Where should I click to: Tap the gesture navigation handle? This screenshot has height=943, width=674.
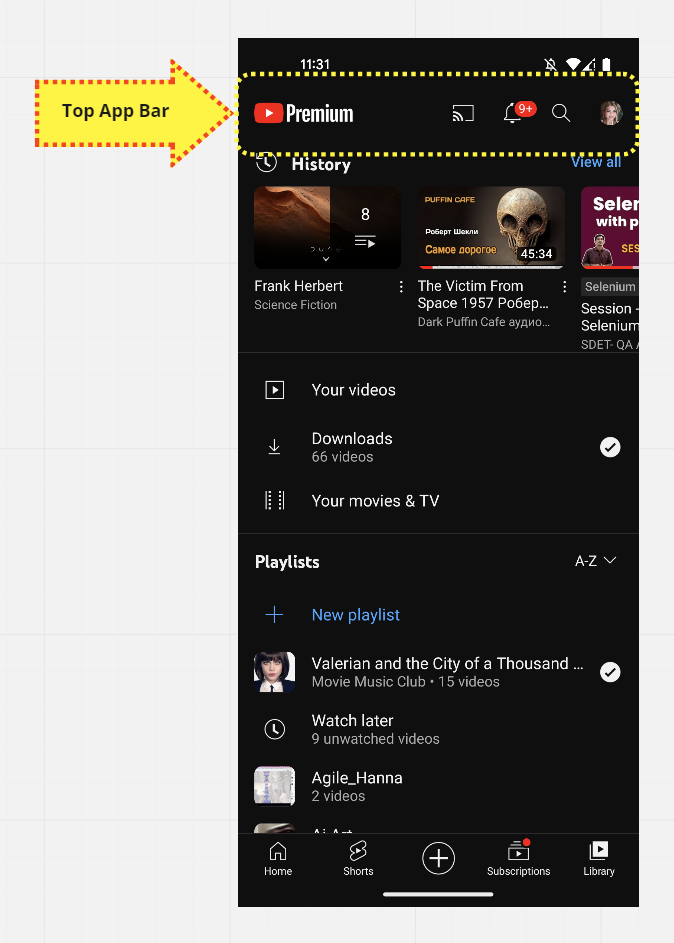(x=438, y=894)
